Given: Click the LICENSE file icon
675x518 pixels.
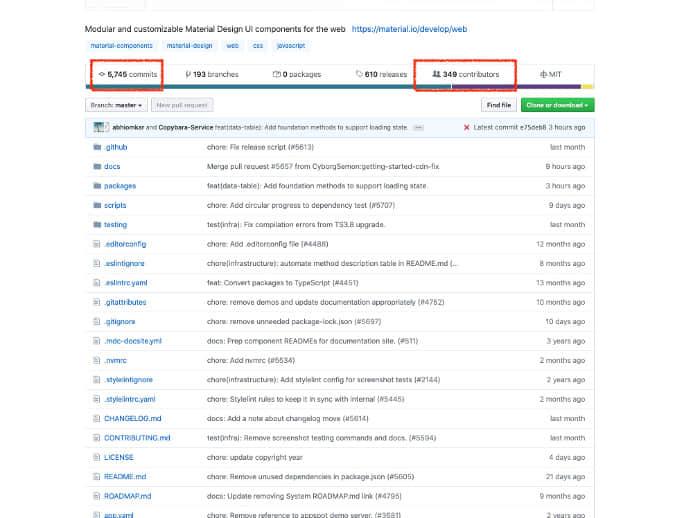Looking at the screenshot, I should click(96, 457).
